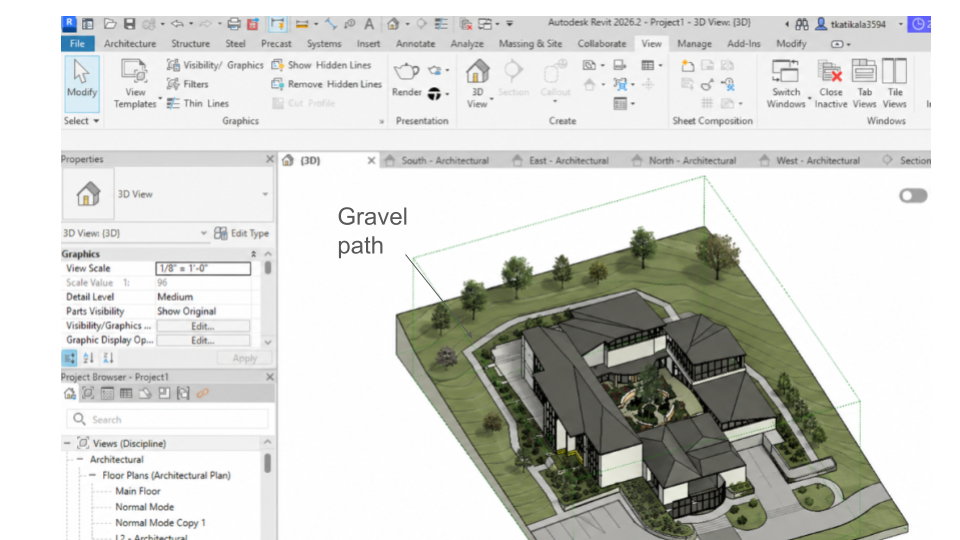Click Edit button for Visibility/Graphics property
Viewport: 960px width, 540px height.
(203, 326)
